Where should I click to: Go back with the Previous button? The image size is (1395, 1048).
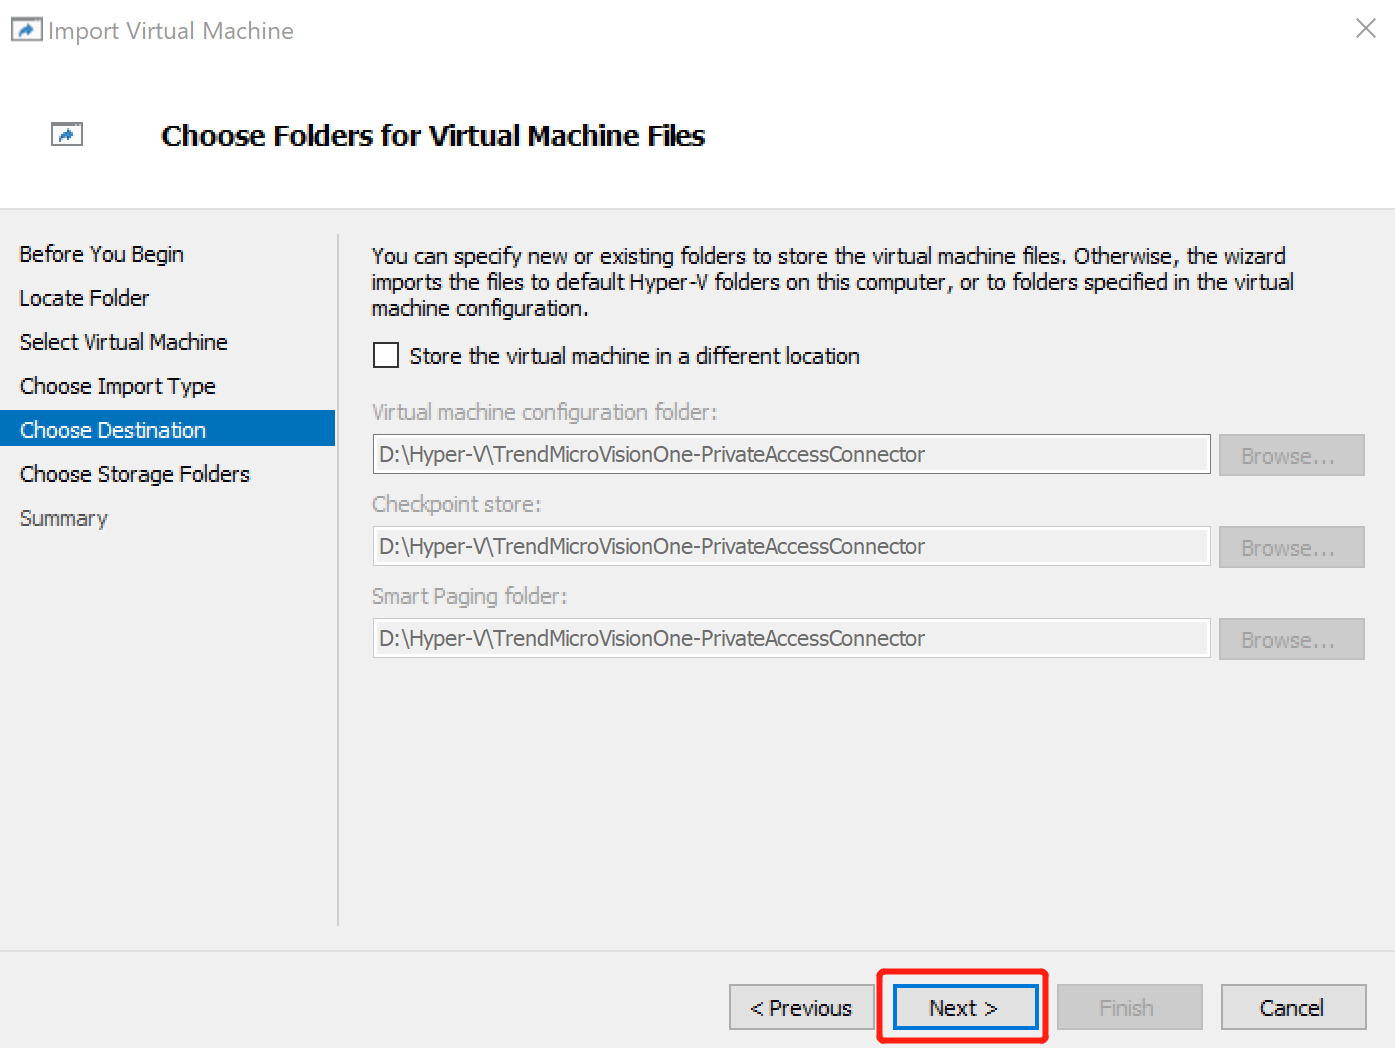point(801,1007)
